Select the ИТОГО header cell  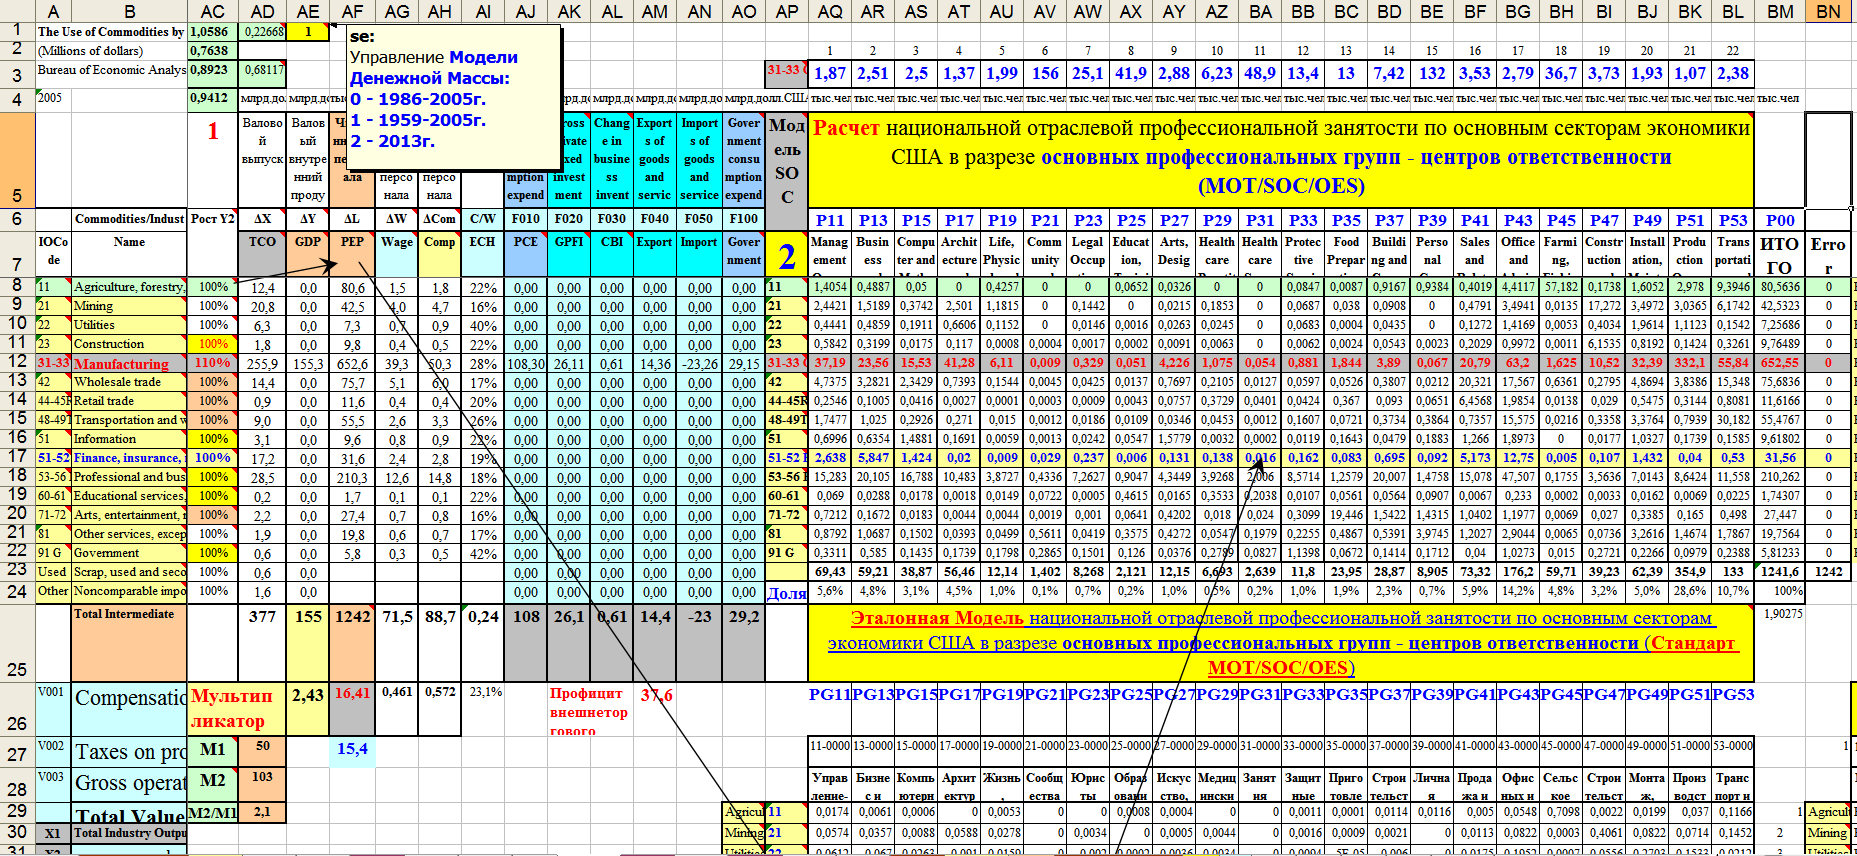click(1779, 254)
